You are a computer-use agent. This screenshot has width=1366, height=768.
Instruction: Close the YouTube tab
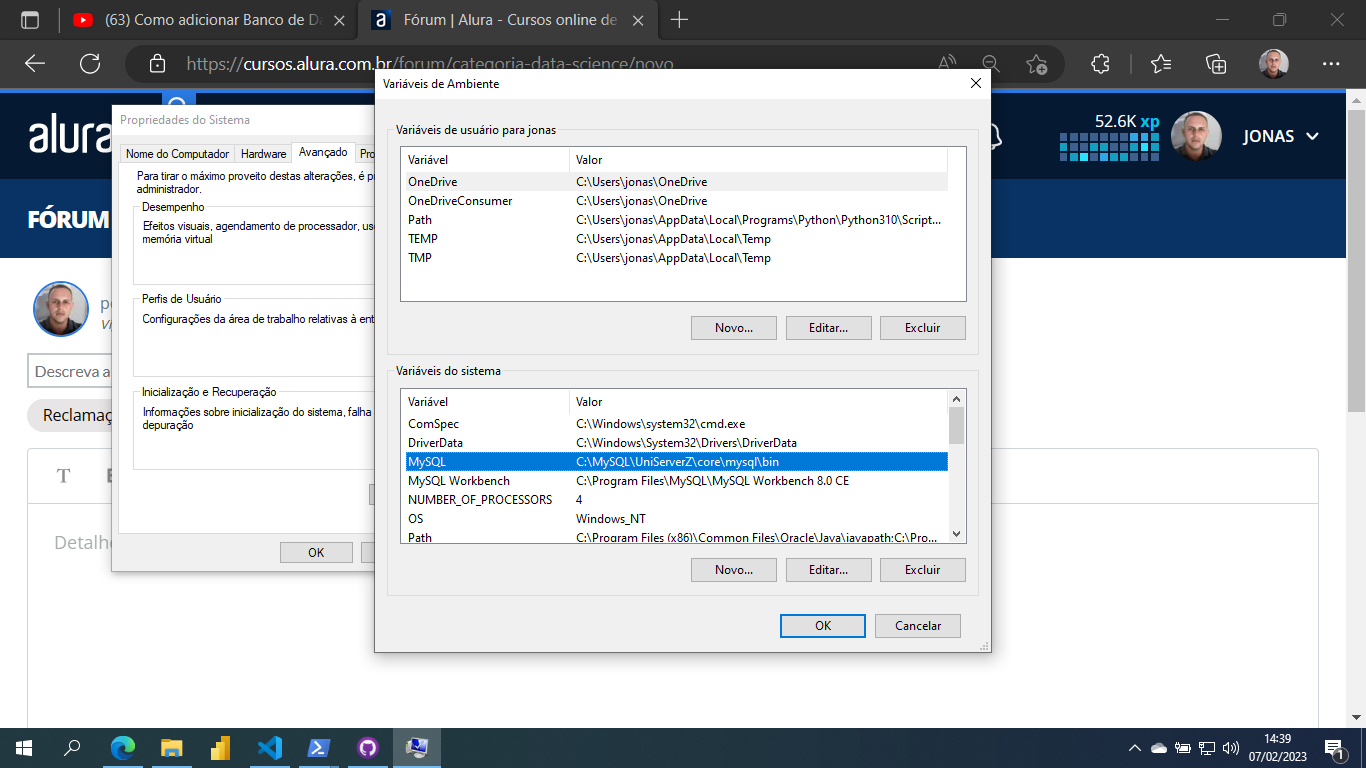pos(339,20)
